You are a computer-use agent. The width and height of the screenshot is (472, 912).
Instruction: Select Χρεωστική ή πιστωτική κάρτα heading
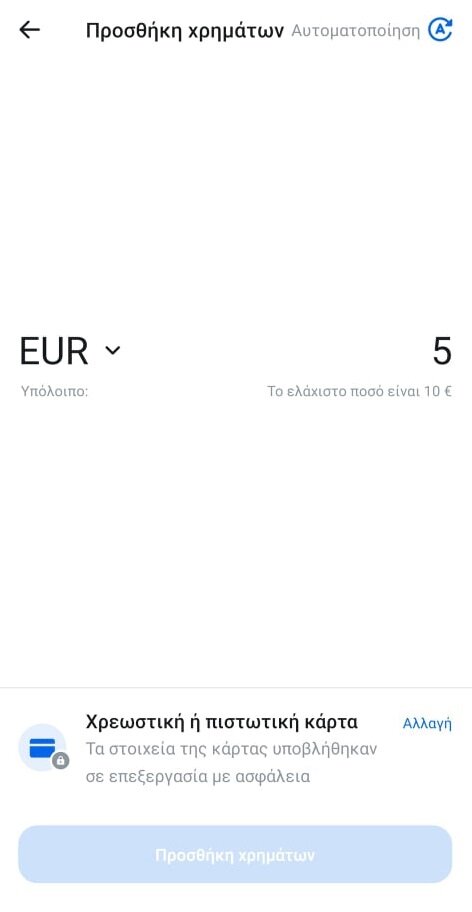pyautogui.click(x=221, y=722)
